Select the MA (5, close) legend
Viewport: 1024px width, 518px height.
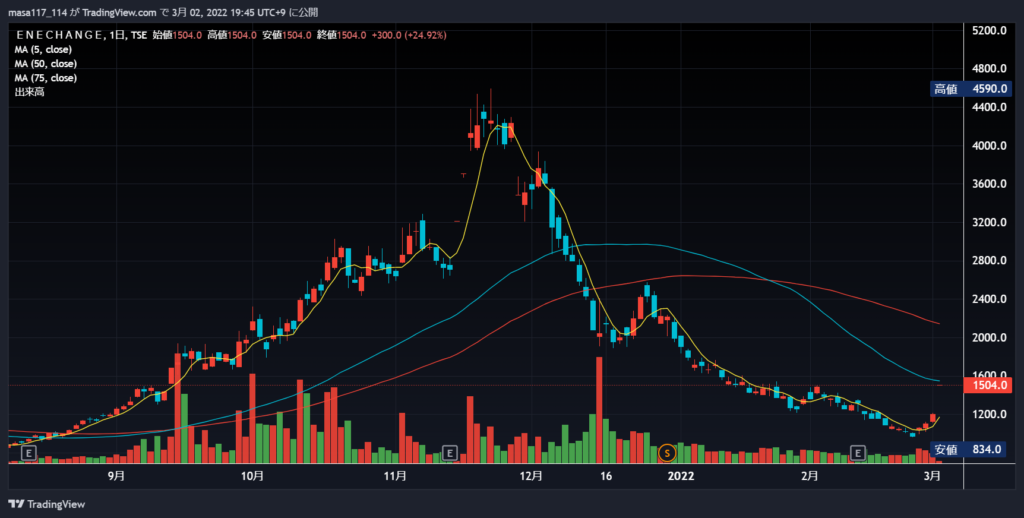pyautogui.click(x=43, y=50)
